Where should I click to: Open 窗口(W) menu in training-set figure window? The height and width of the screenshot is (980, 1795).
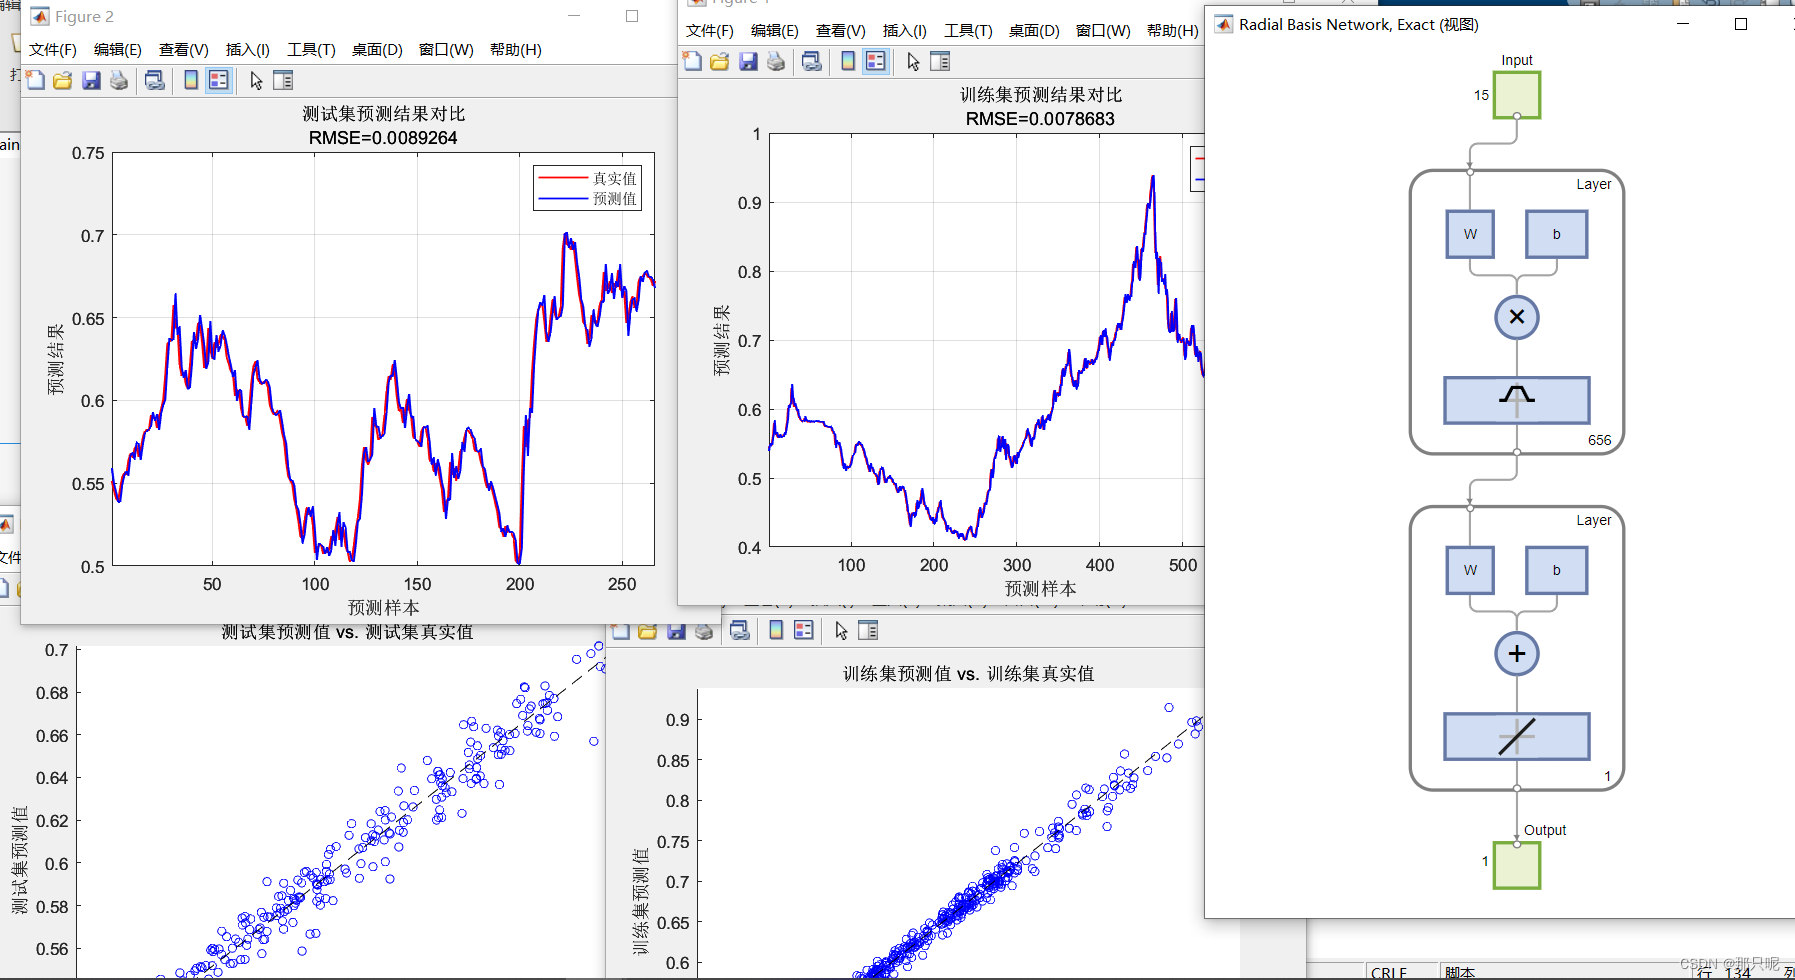point(1103,31)
